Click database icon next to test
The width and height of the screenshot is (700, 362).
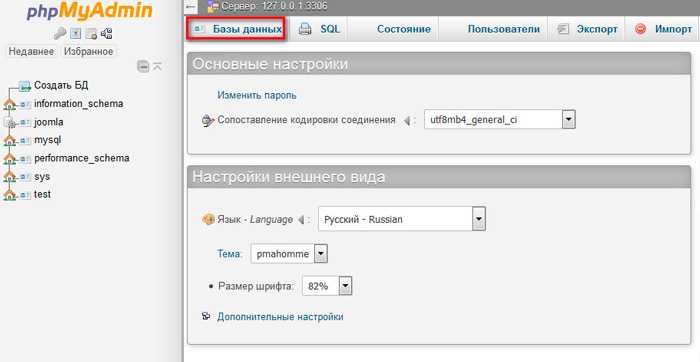point(25,195)
